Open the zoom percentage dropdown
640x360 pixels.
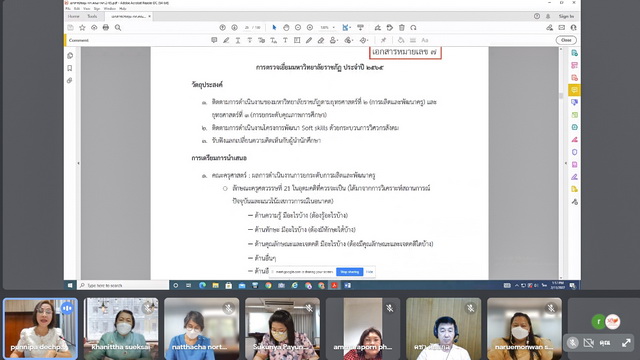pyautogui.click(x=327, y=27)
